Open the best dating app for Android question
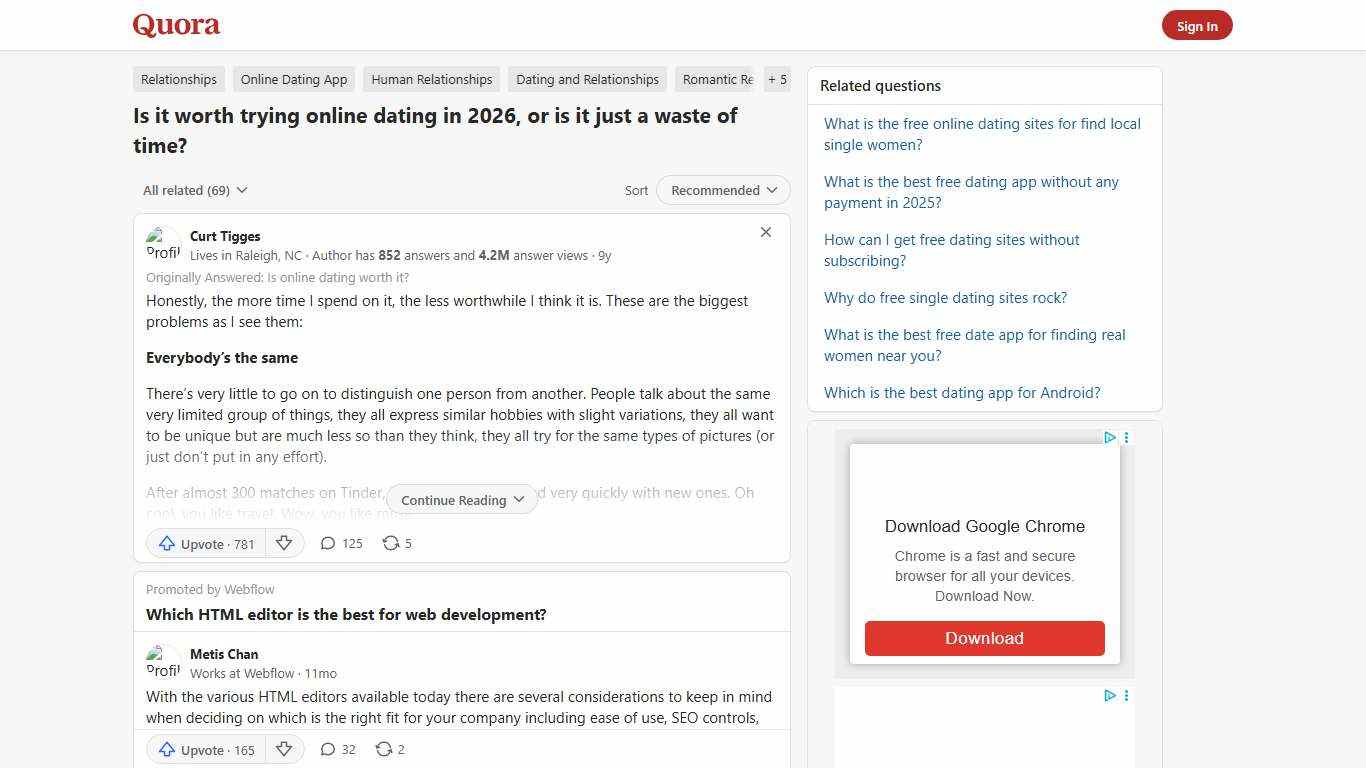The width and height of the screenshot is (1366, 768). (x=962, y=392)
